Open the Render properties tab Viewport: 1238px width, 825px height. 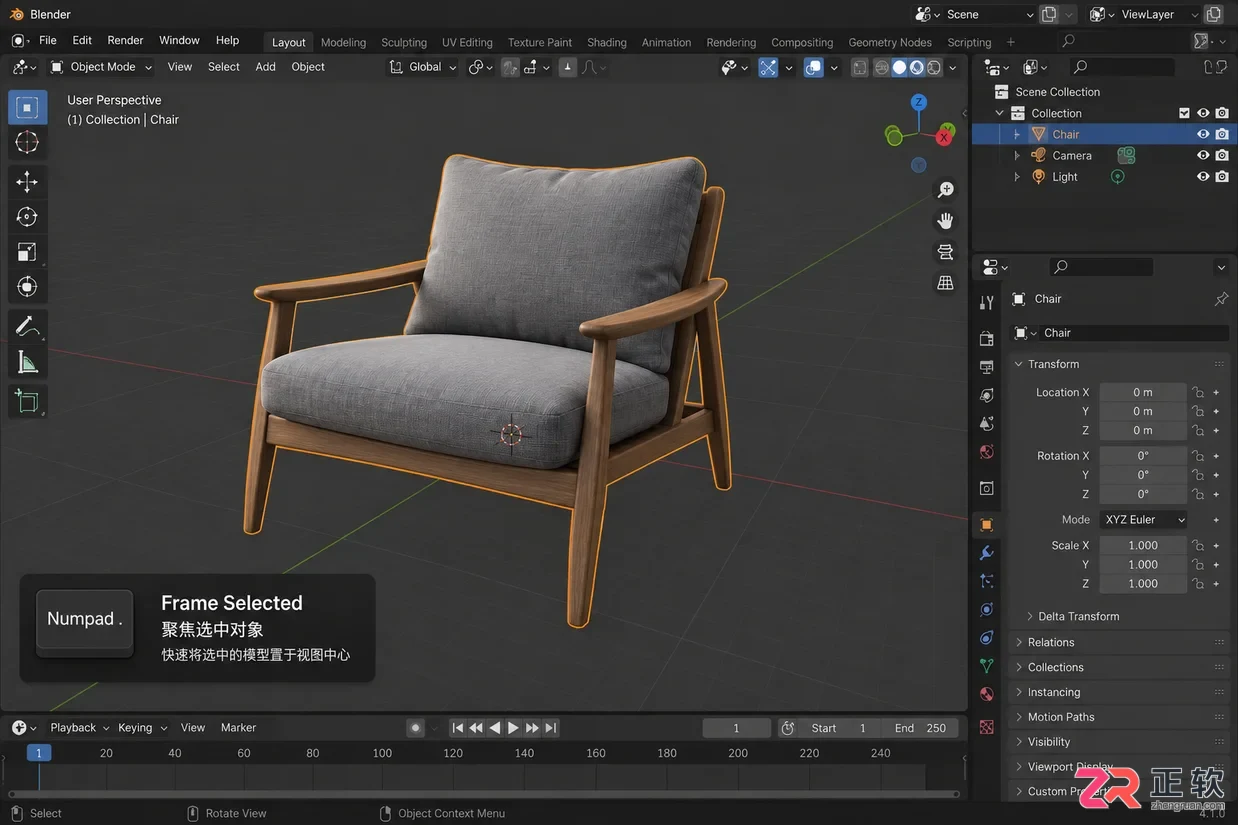pyautogui.click(x=987, y=339)
